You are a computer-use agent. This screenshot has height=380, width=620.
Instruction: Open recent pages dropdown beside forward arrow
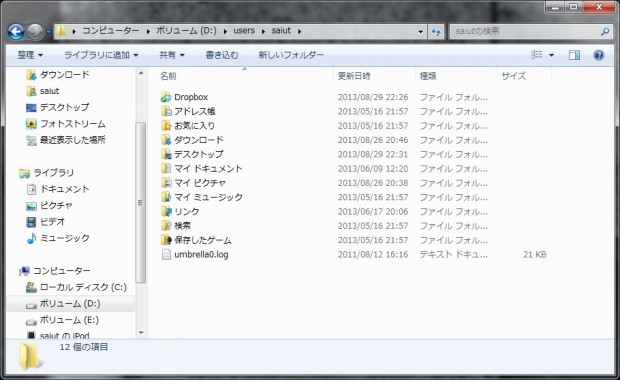click(x=48, y=31)
